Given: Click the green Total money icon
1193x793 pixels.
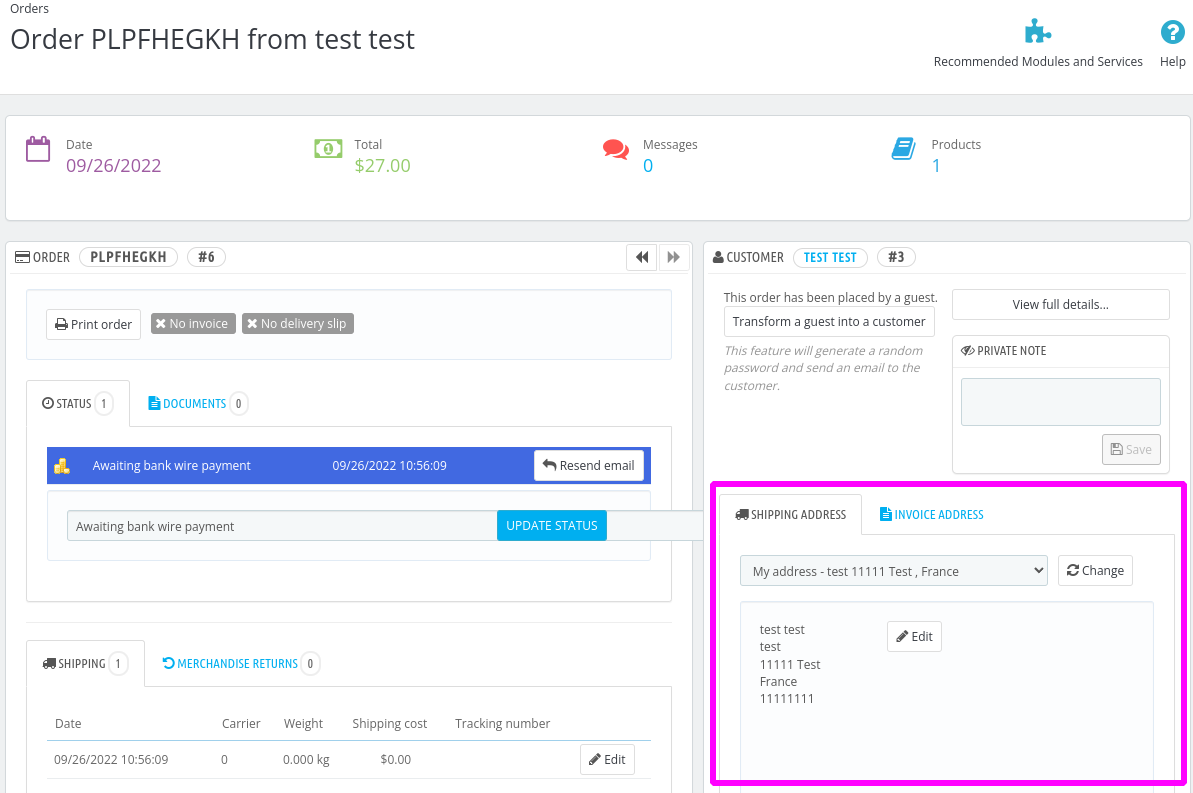Looking at the screenshot, I should 328,148.
